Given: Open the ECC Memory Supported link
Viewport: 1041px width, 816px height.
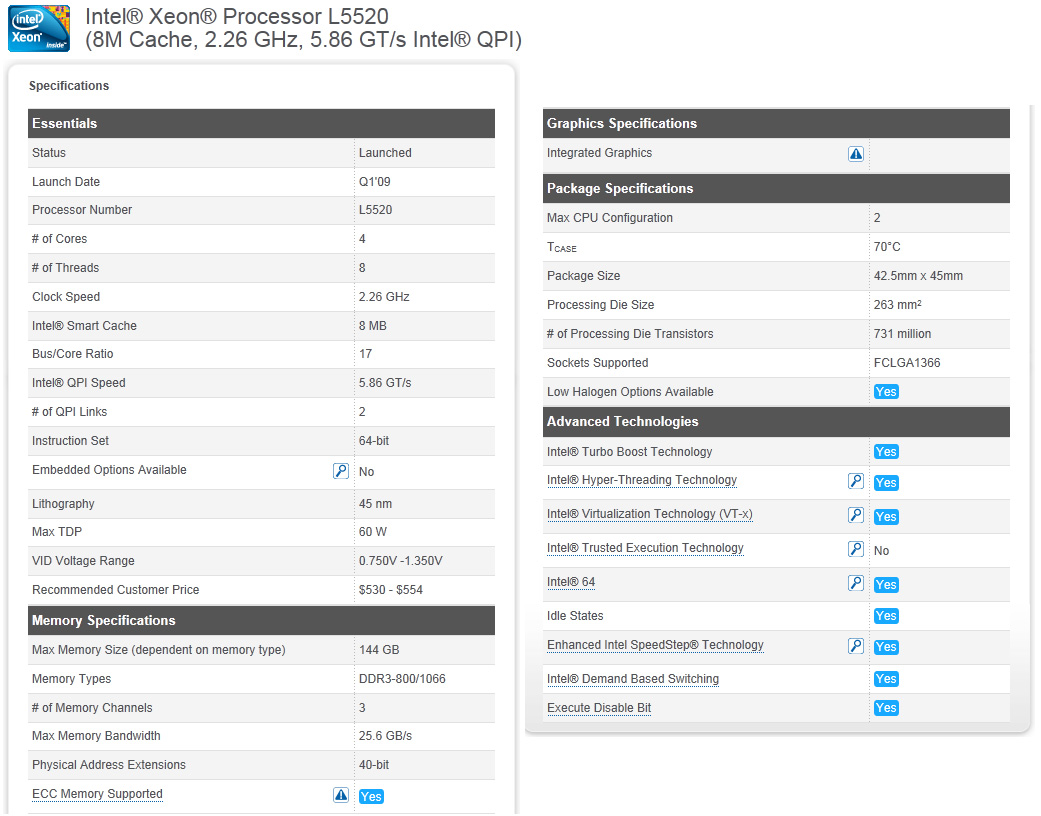Looking at the screenshot, I should coord(97,794).
